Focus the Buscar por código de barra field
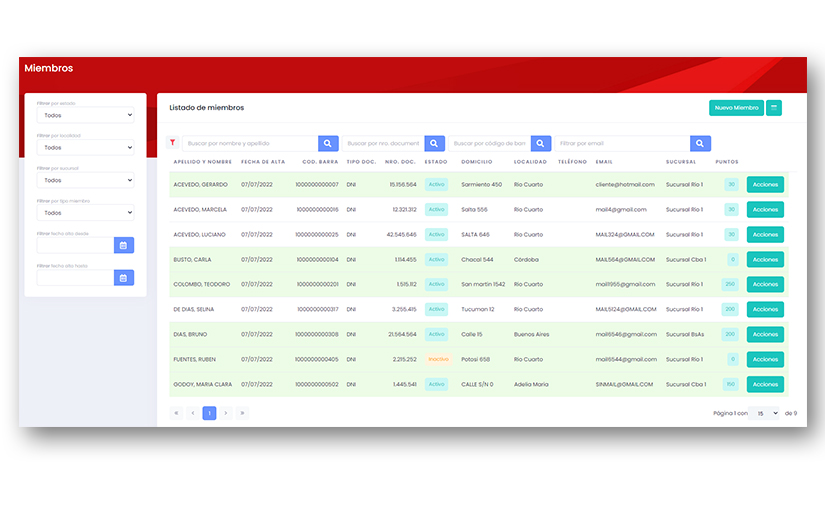 pyautogui.click(x=489, y=143)
